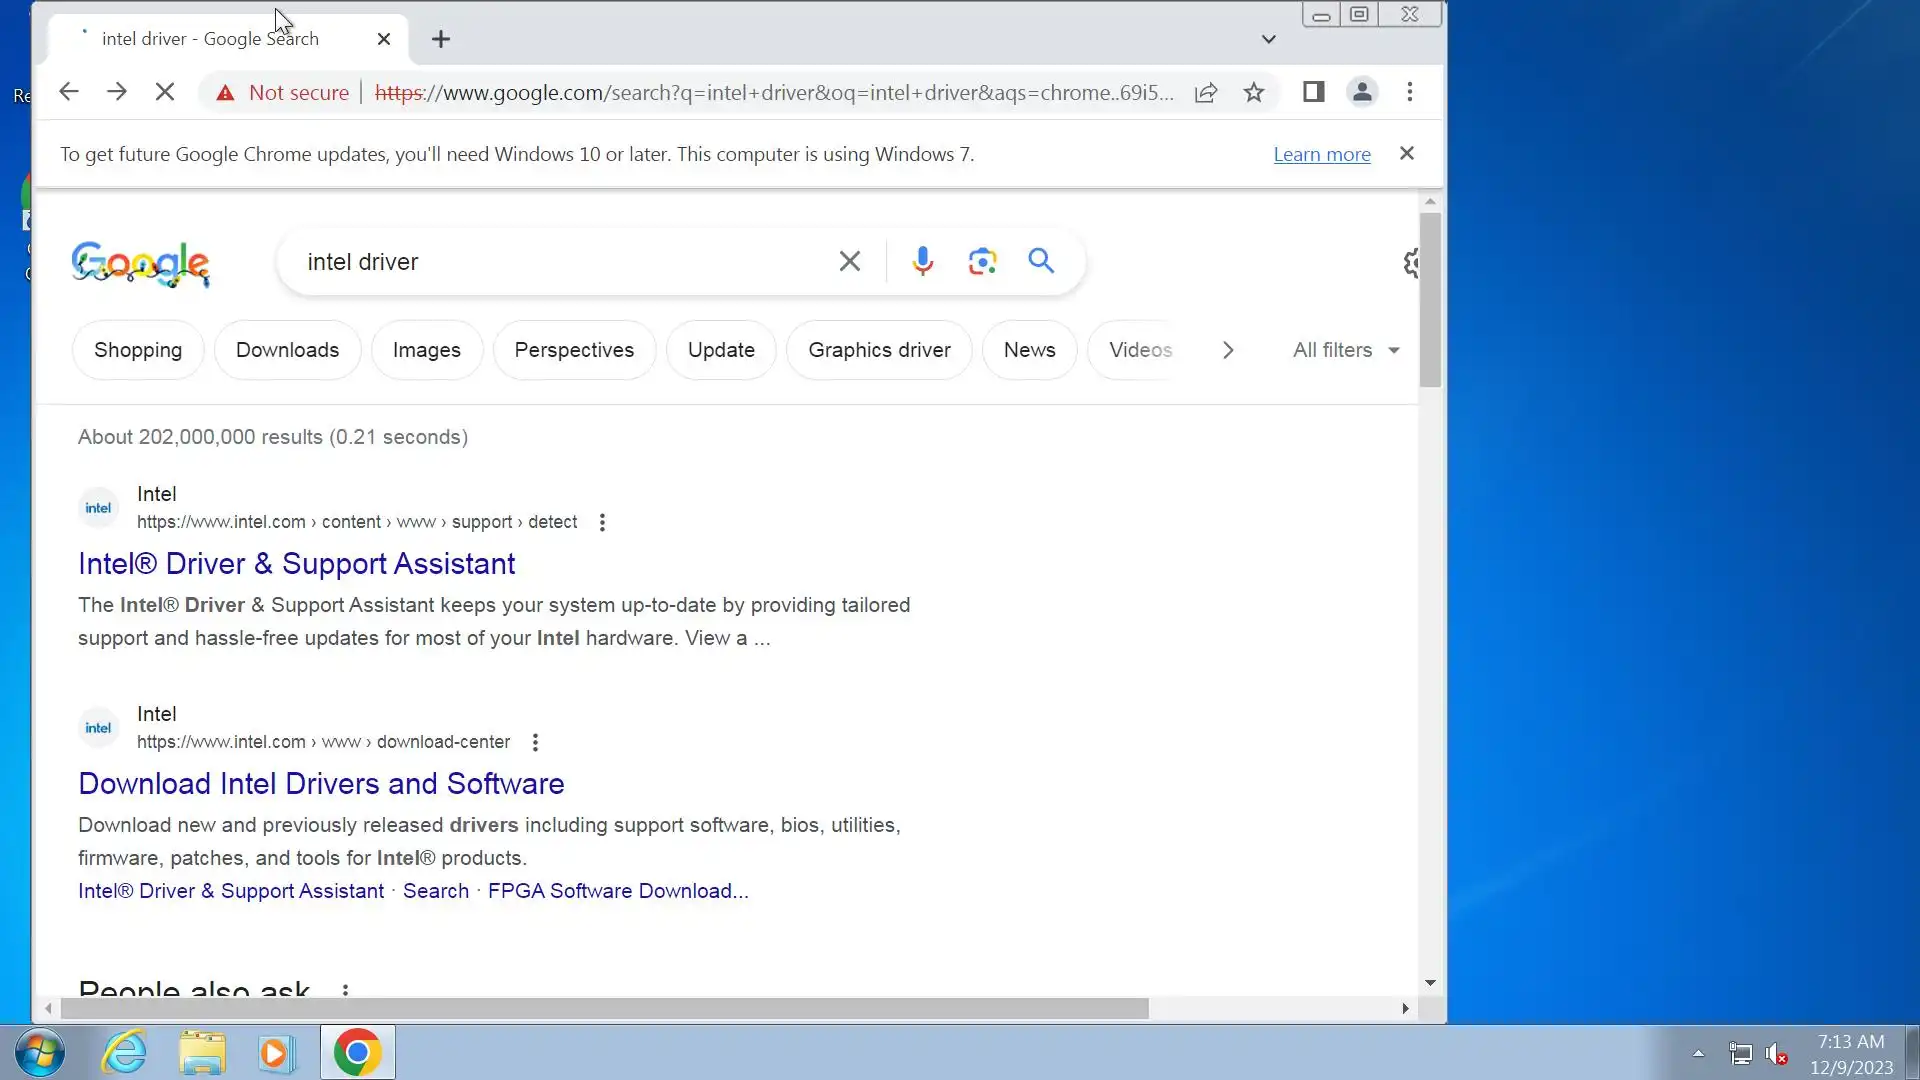Click the blue search magnifier button
1920x1080 pixels.
(1041, 262)
